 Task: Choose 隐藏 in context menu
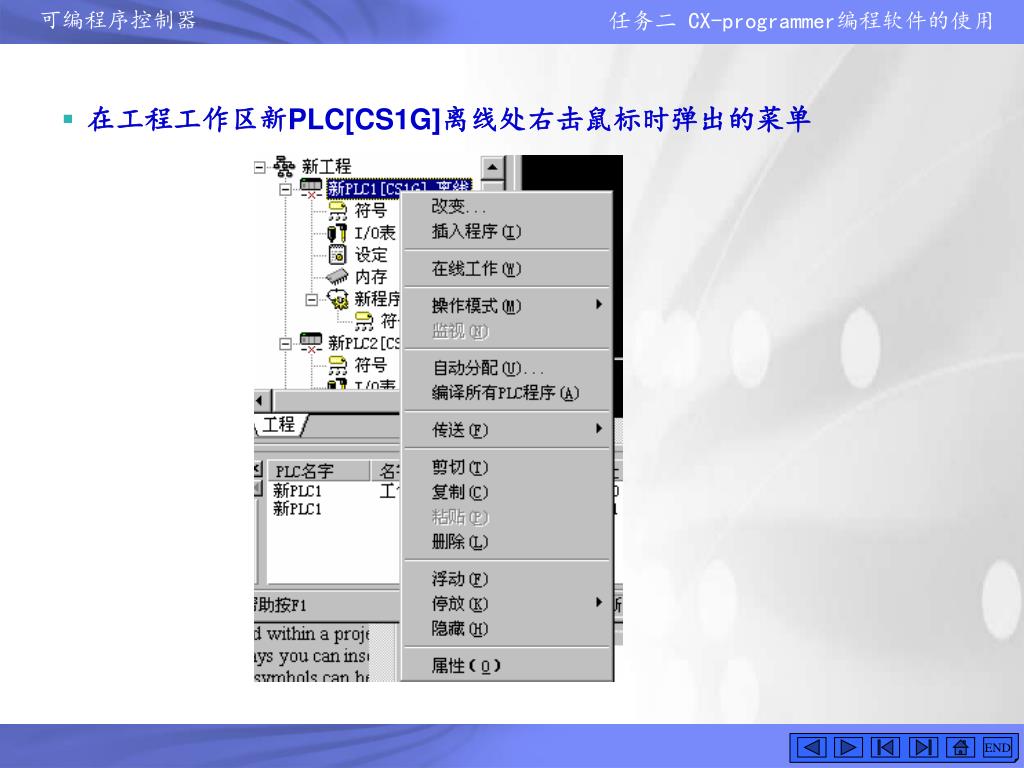[507, 628]
